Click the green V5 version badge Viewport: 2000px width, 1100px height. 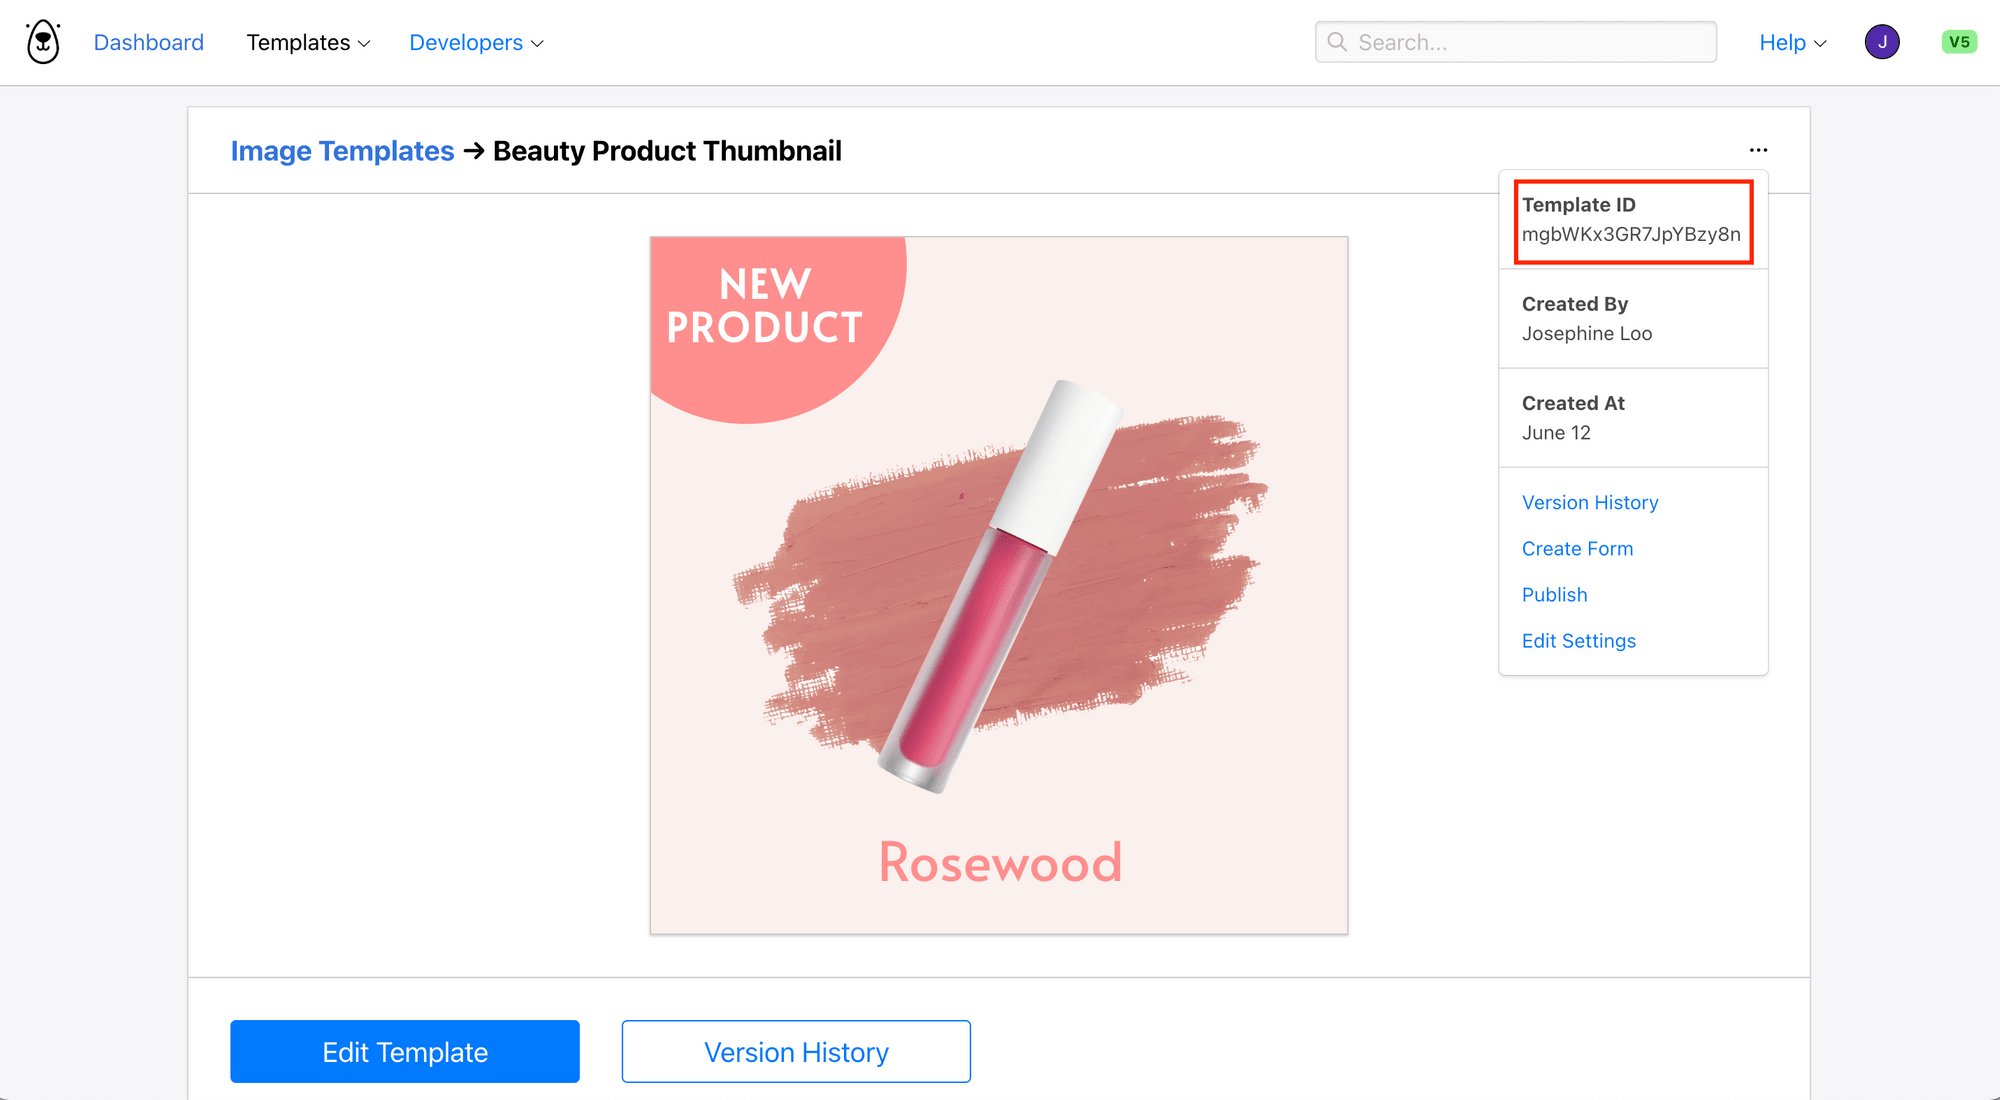pyautogui.click(x=1959, y=42)
